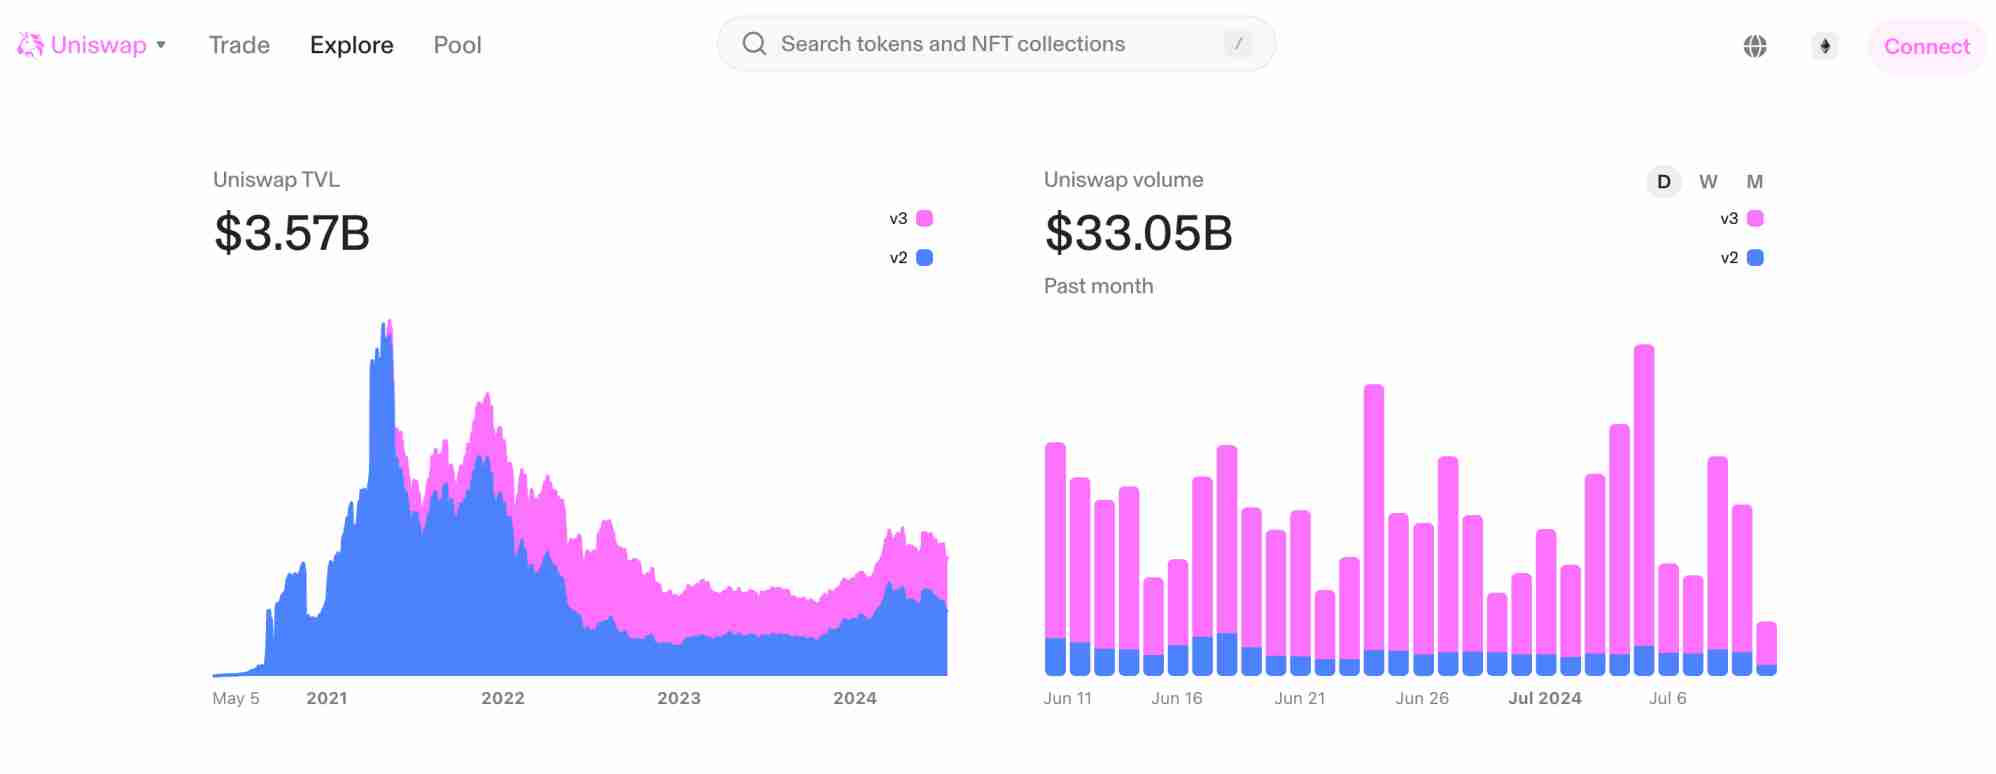Click the Jun 21 axis label
Screen dimensions: 1996x774
[1300, 698]
